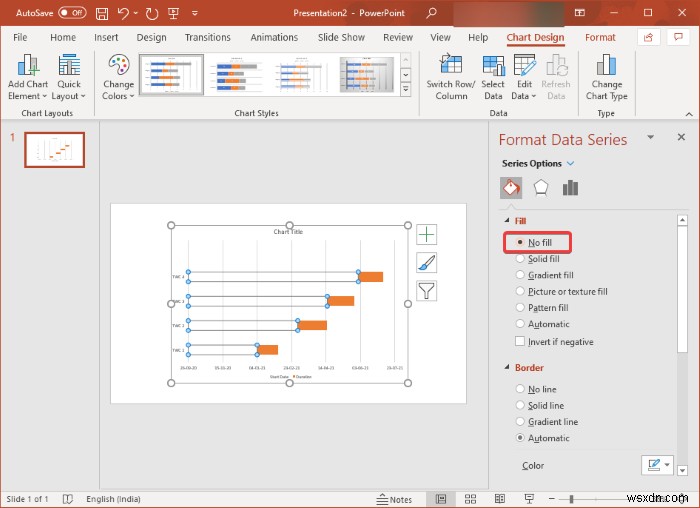Click the Save icon in title bar
Image resolution: width=700 pixels, height=508 pixels.
(x=102, y=13)
